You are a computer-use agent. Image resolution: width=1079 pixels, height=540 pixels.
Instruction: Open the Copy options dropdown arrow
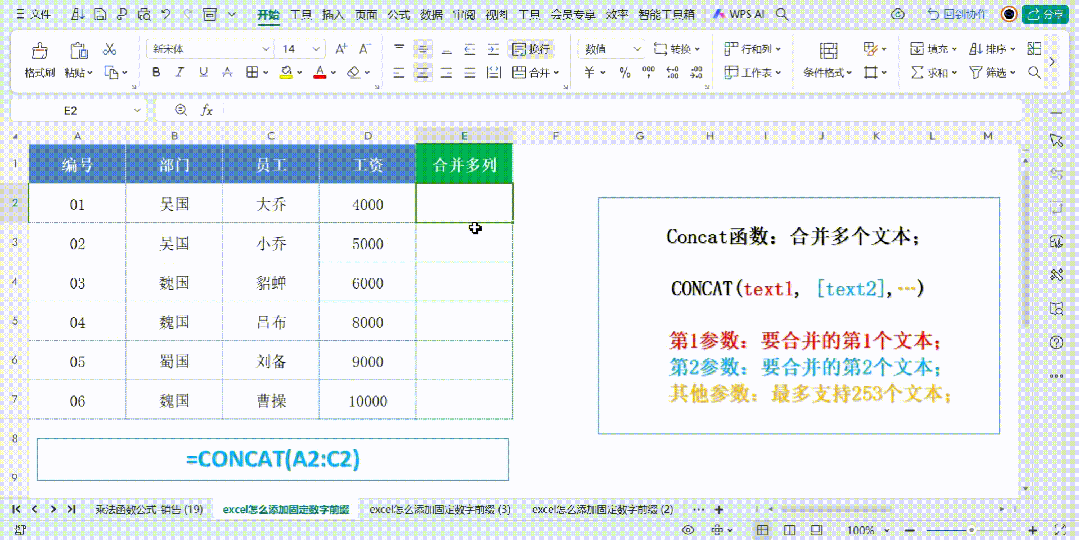point(125,72)
